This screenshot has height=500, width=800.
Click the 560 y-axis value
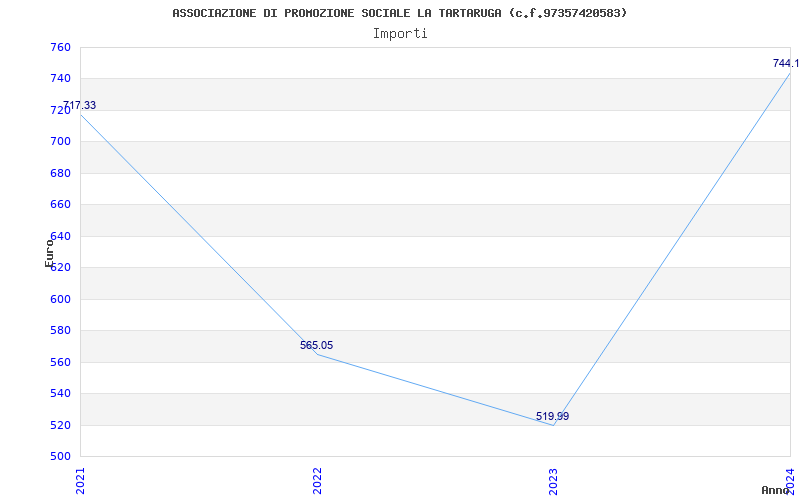tap(60, 362)
